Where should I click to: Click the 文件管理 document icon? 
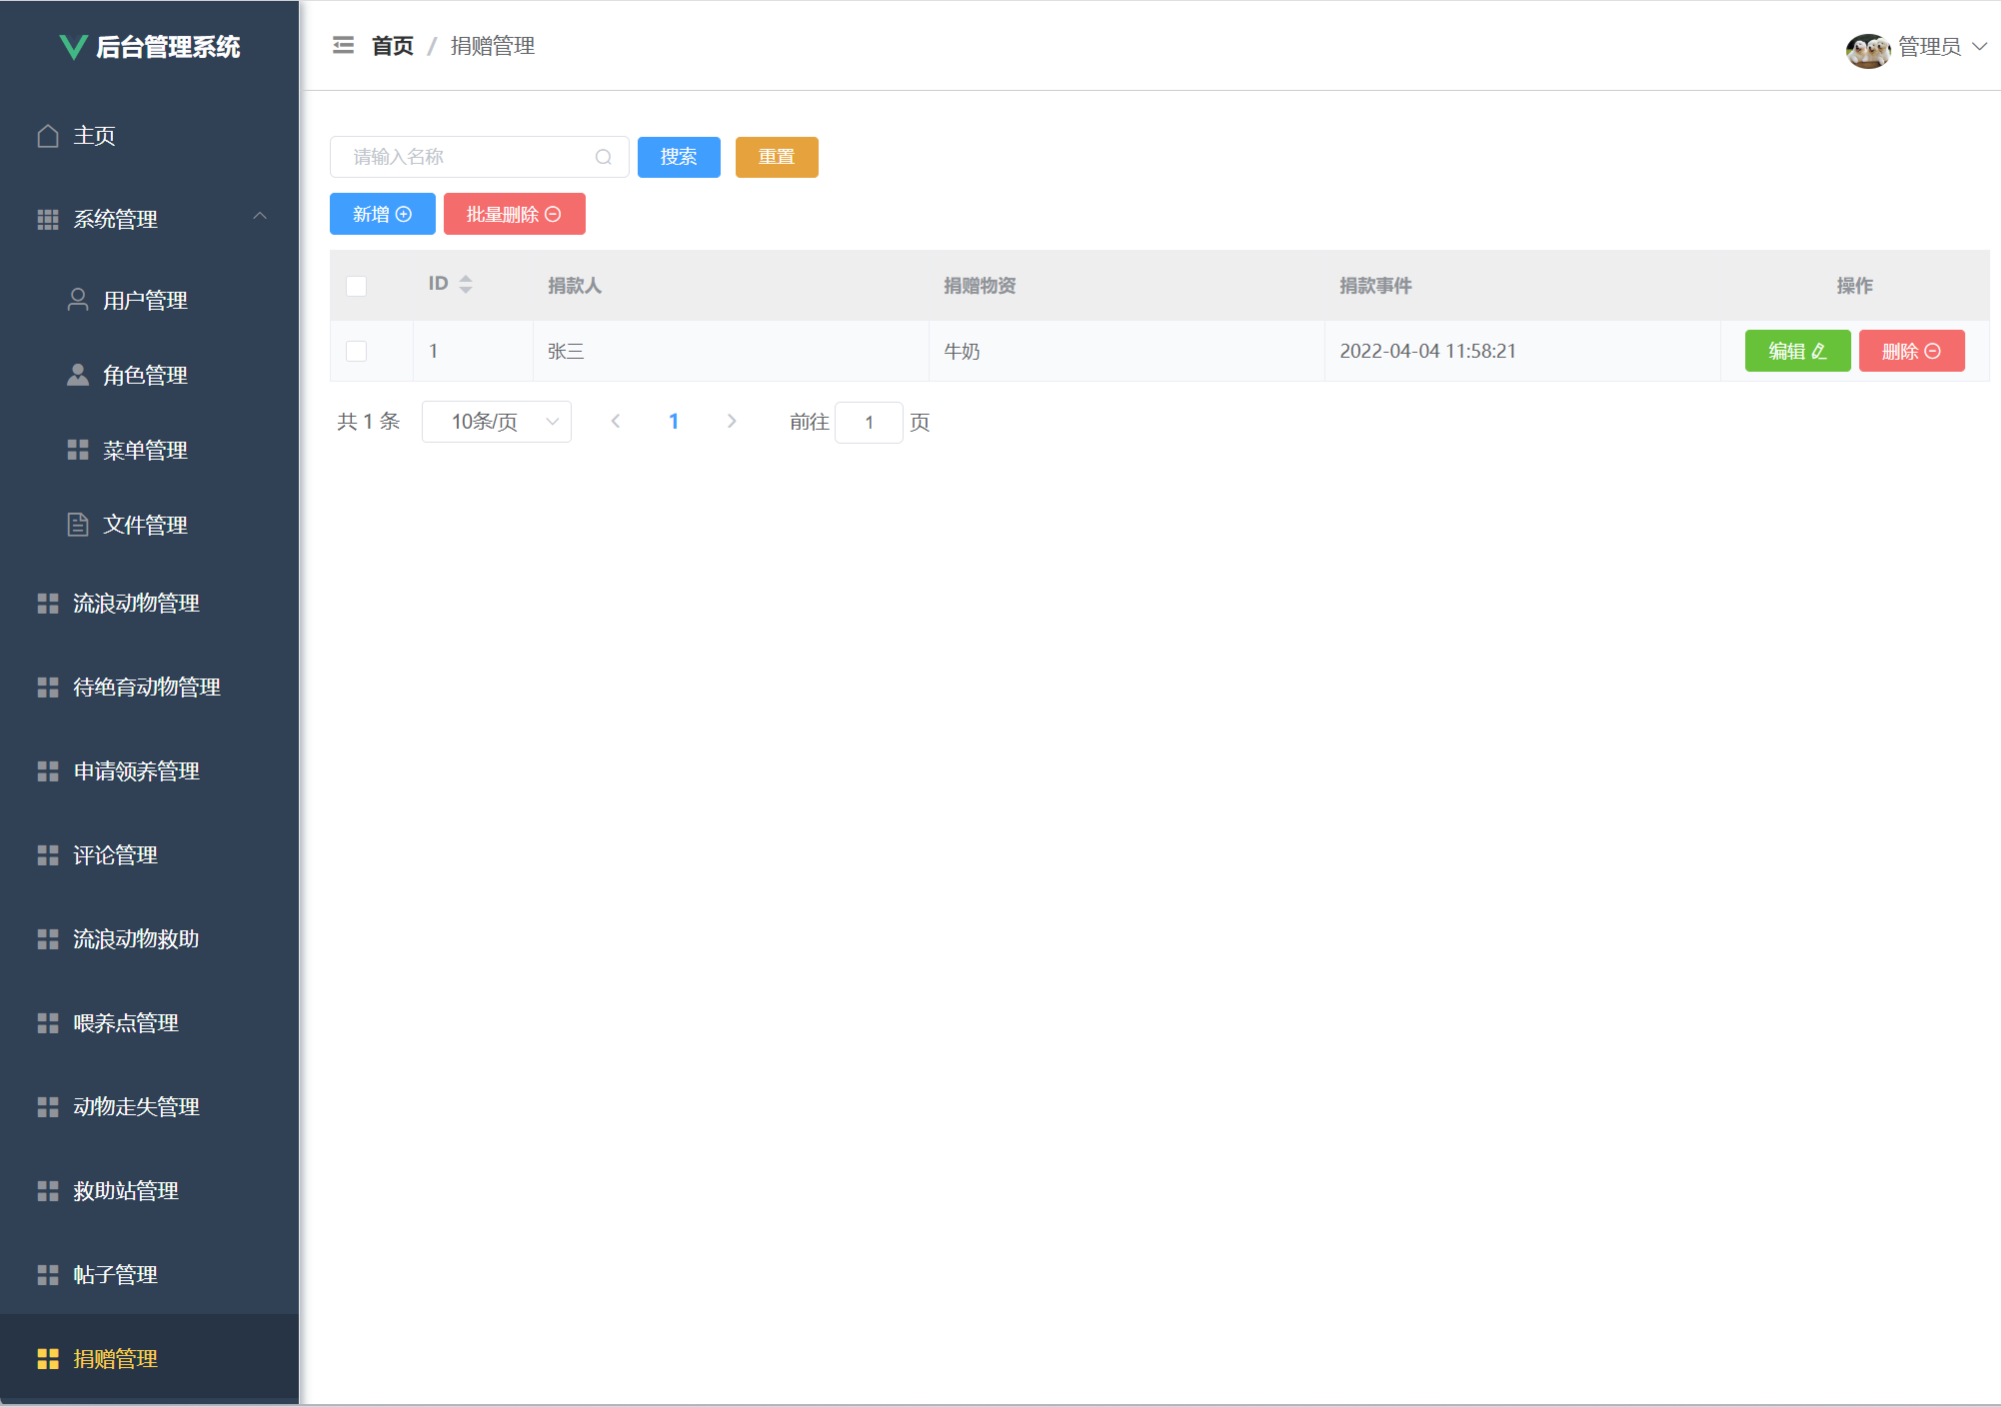[78, 525]
